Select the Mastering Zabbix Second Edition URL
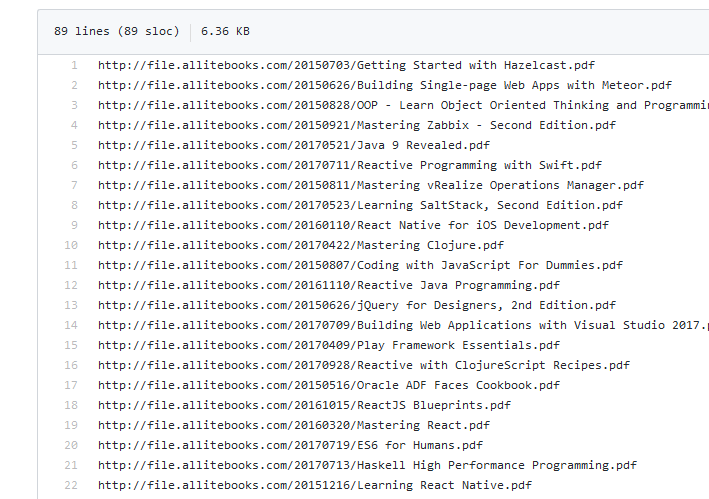709x499 pixels. coord(356,125)
